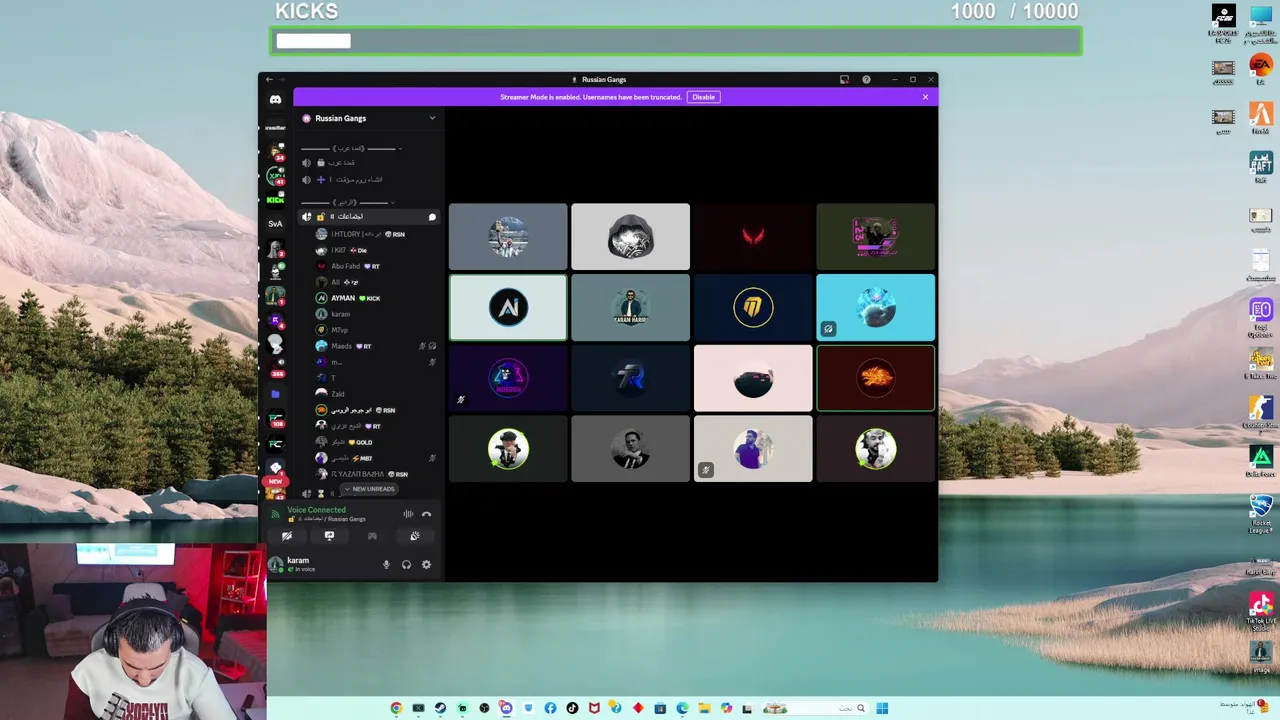Click the KICKS progress bar
Viewport: 1280px width, 720px height.
(676, 41)
